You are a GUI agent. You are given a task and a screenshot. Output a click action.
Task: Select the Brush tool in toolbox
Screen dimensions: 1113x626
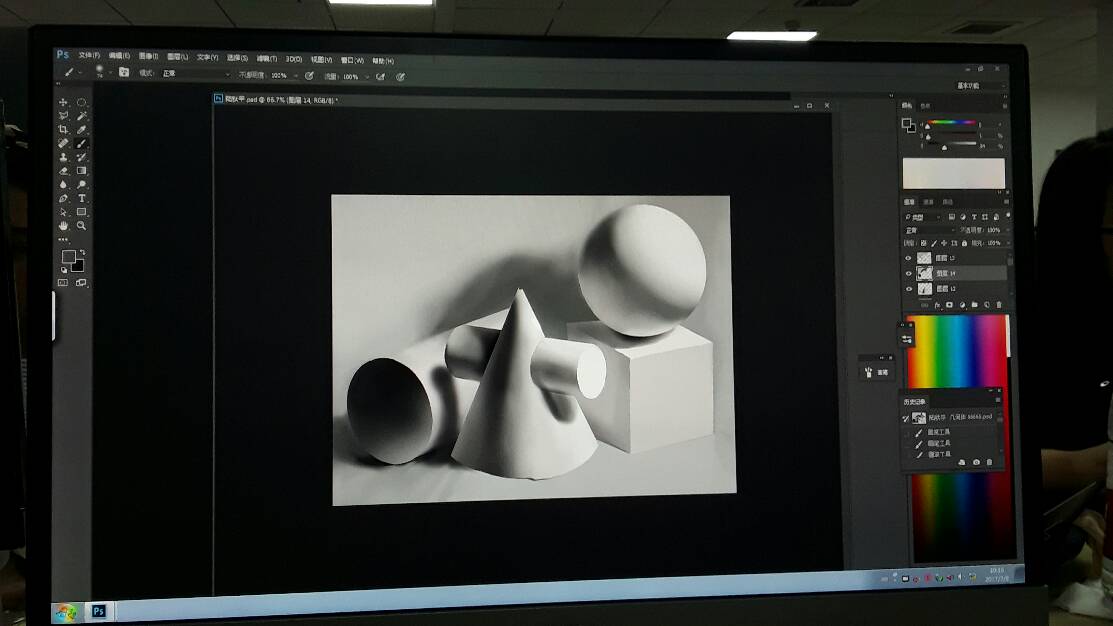click(x=82, y=143)
